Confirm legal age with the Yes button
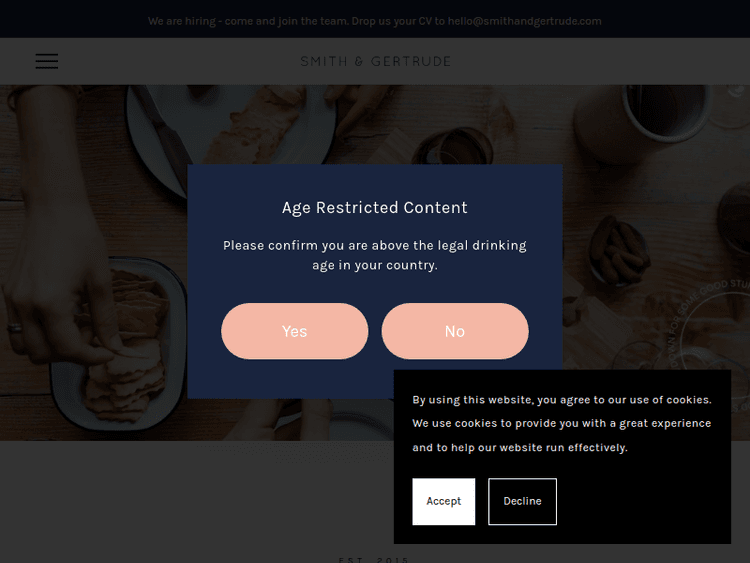The width and height of the screenshot is (750, 563). click(x=294, y=331)
